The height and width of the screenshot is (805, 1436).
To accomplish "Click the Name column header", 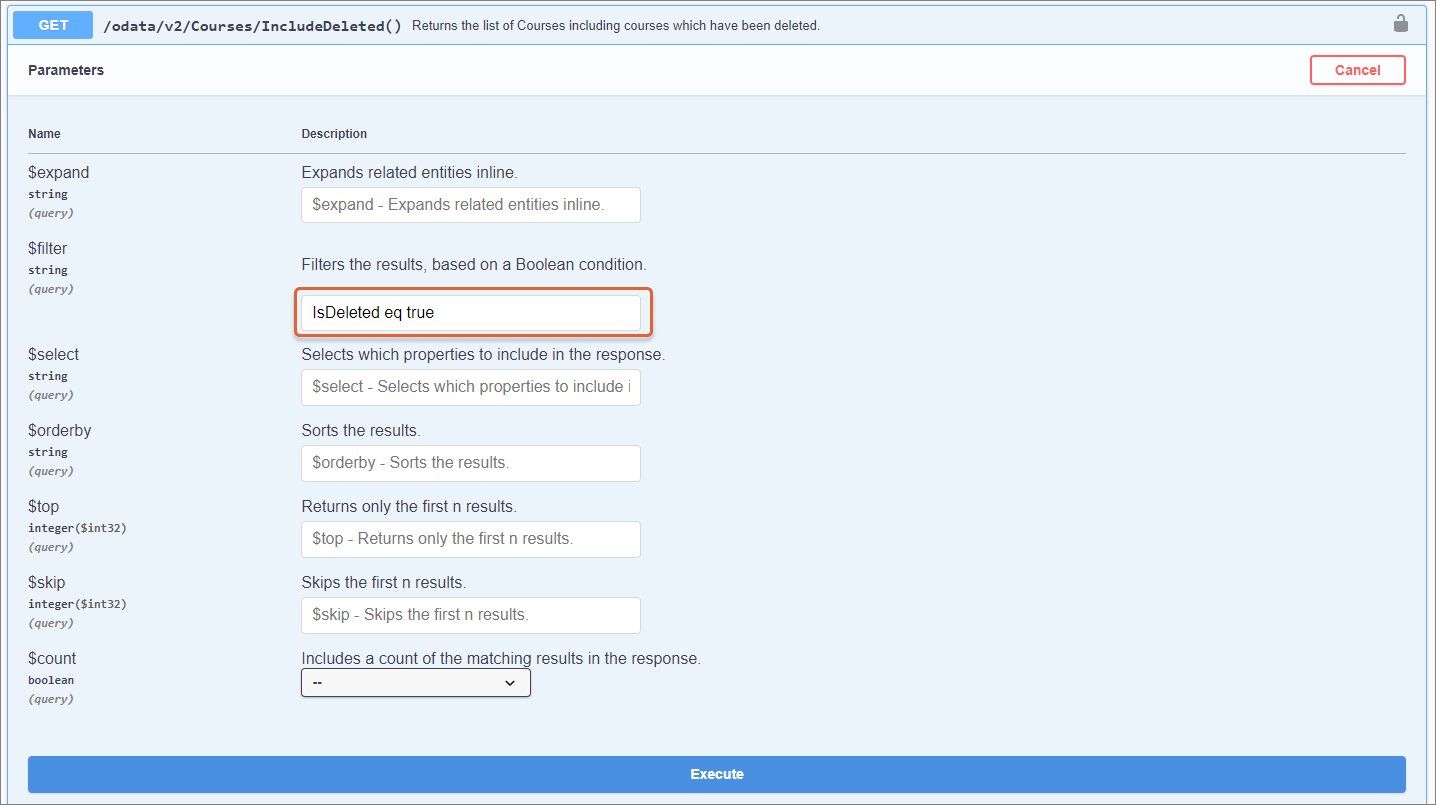I will (x=44, y=134).
